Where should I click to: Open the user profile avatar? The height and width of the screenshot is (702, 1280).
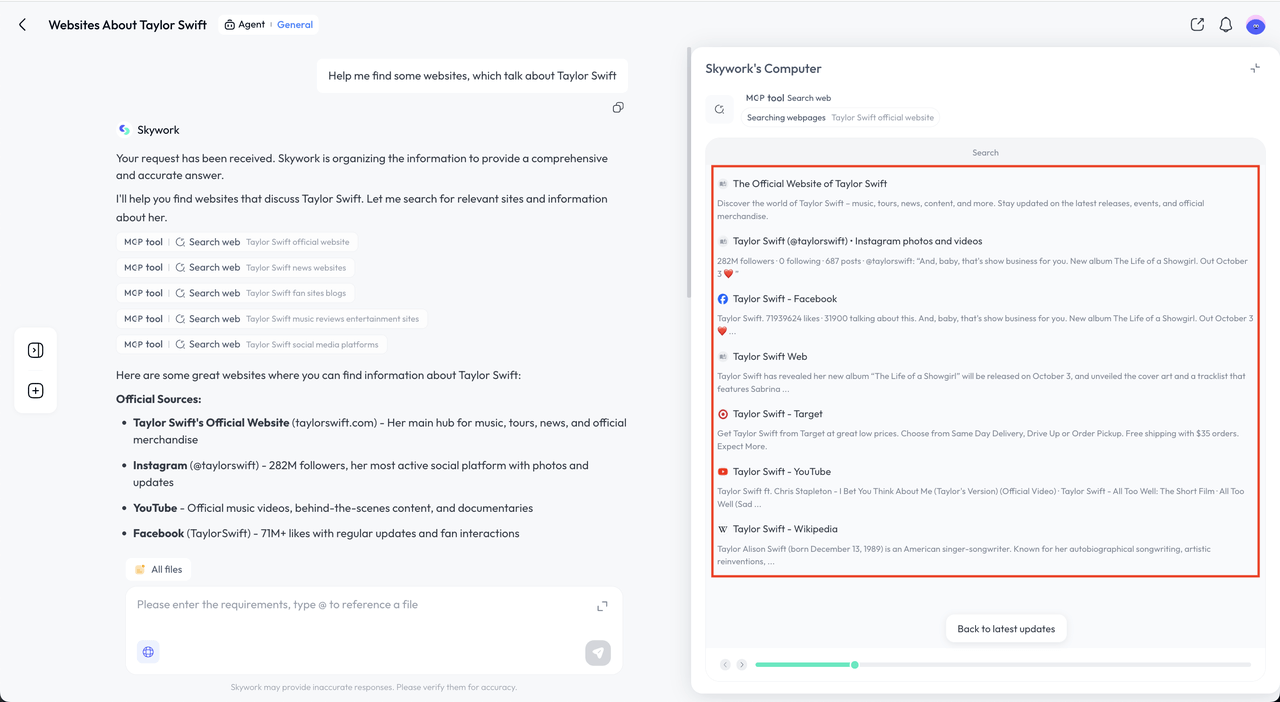pos(1255,26)
